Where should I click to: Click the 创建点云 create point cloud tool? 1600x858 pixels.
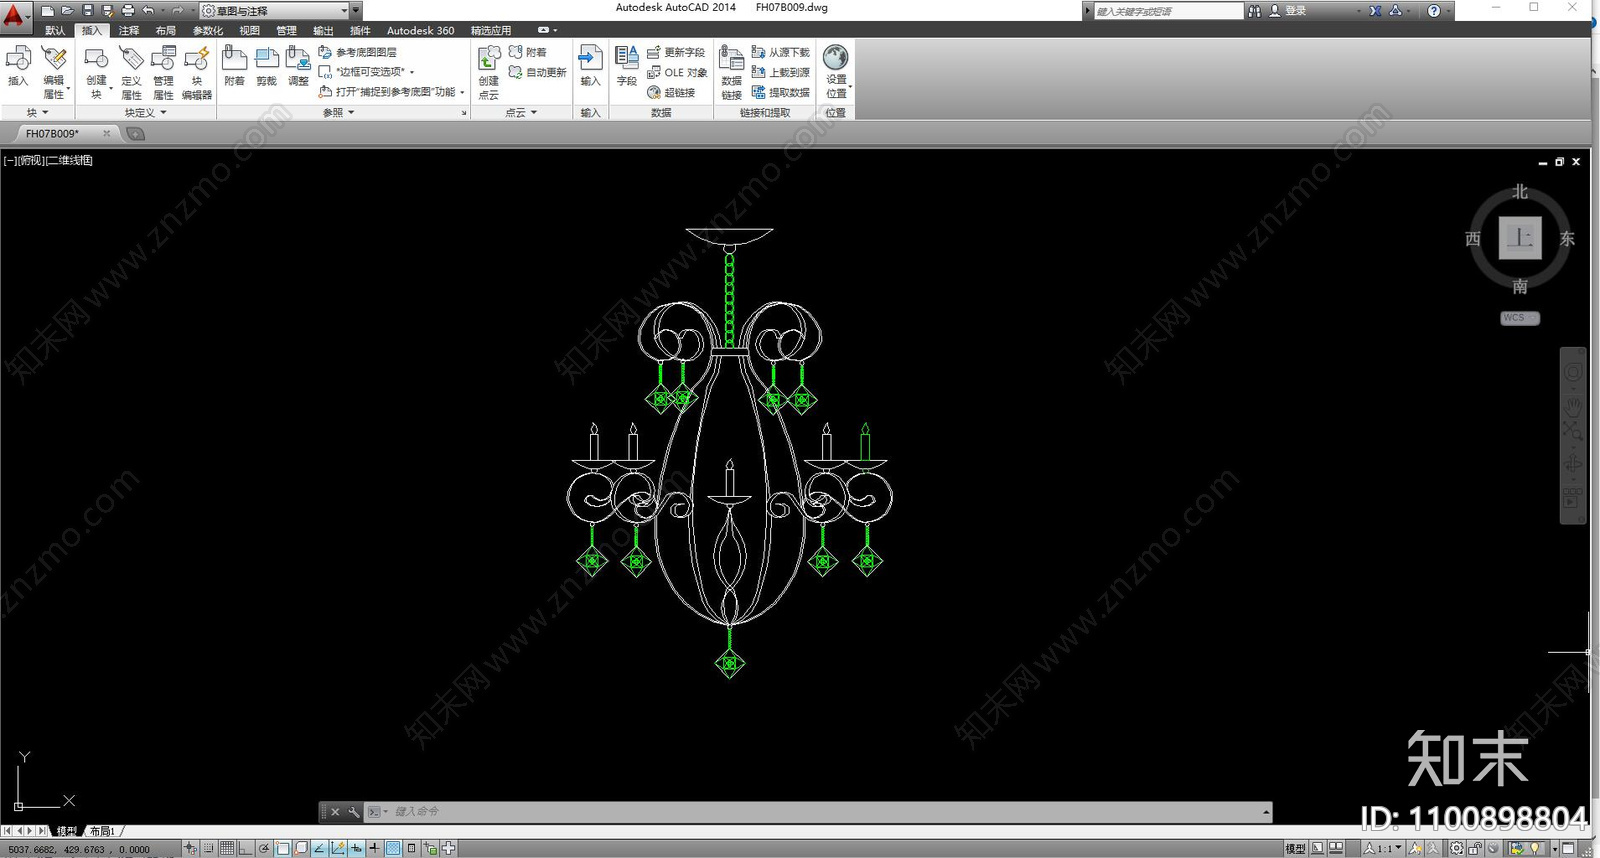[x=488, y=72]
